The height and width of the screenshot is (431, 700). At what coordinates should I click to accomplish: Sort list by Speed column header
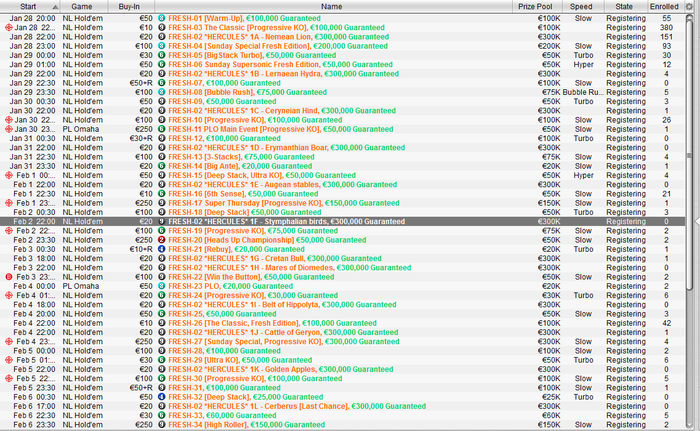tap(583, 6)
